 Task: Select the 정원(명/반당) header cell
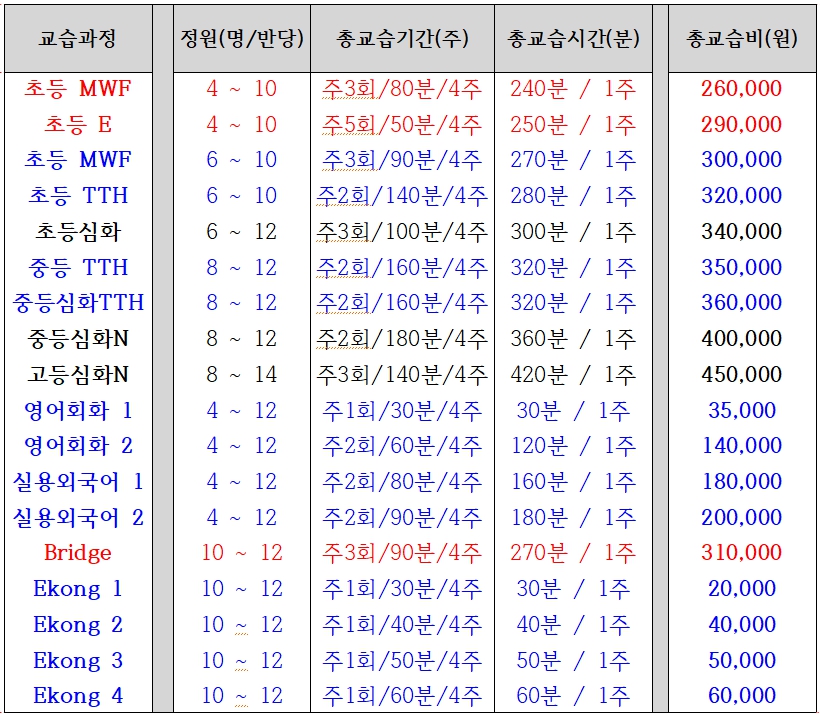tap(241, 39)
